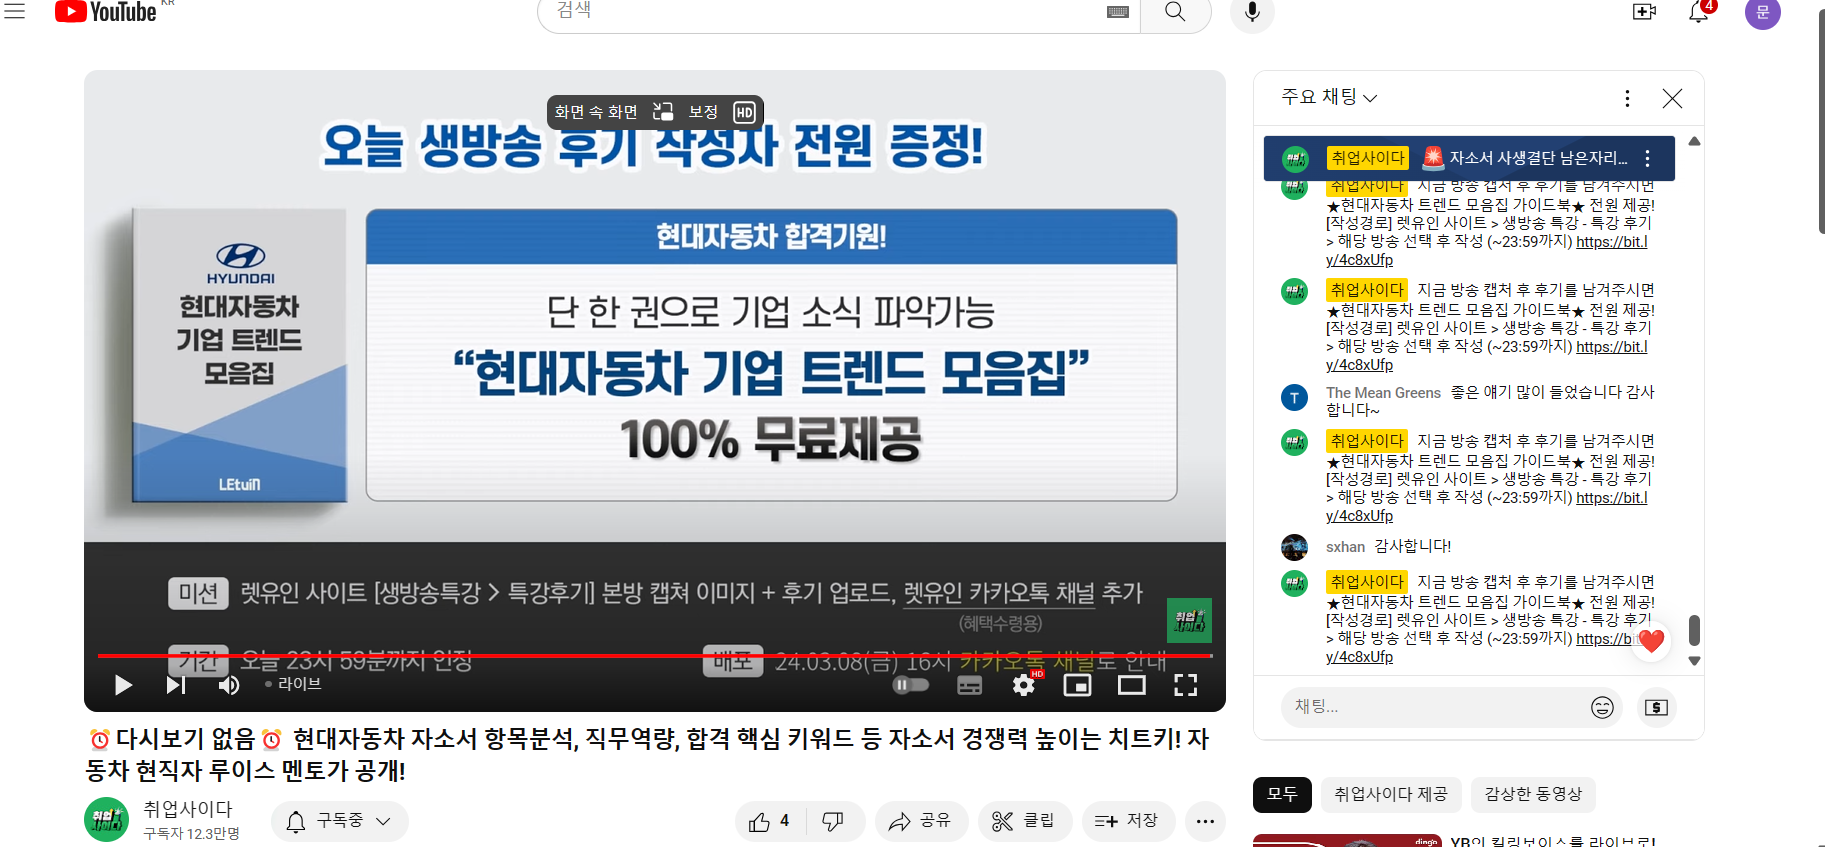Toggle the autoplay switch in the player
1825x847 pixels.
click(910, 685)
